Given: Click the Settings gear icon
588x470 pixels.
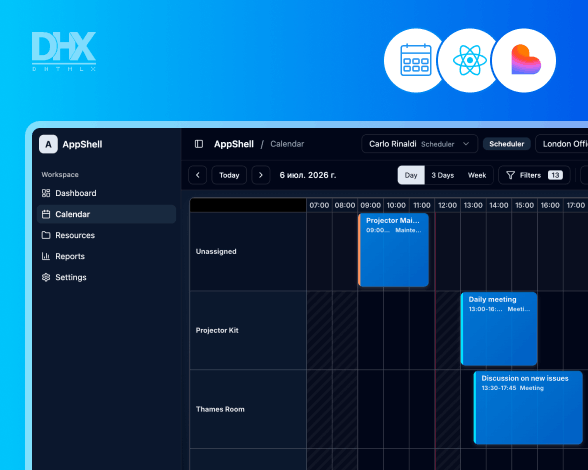Looking at the screenshot, I should (46, 277).
